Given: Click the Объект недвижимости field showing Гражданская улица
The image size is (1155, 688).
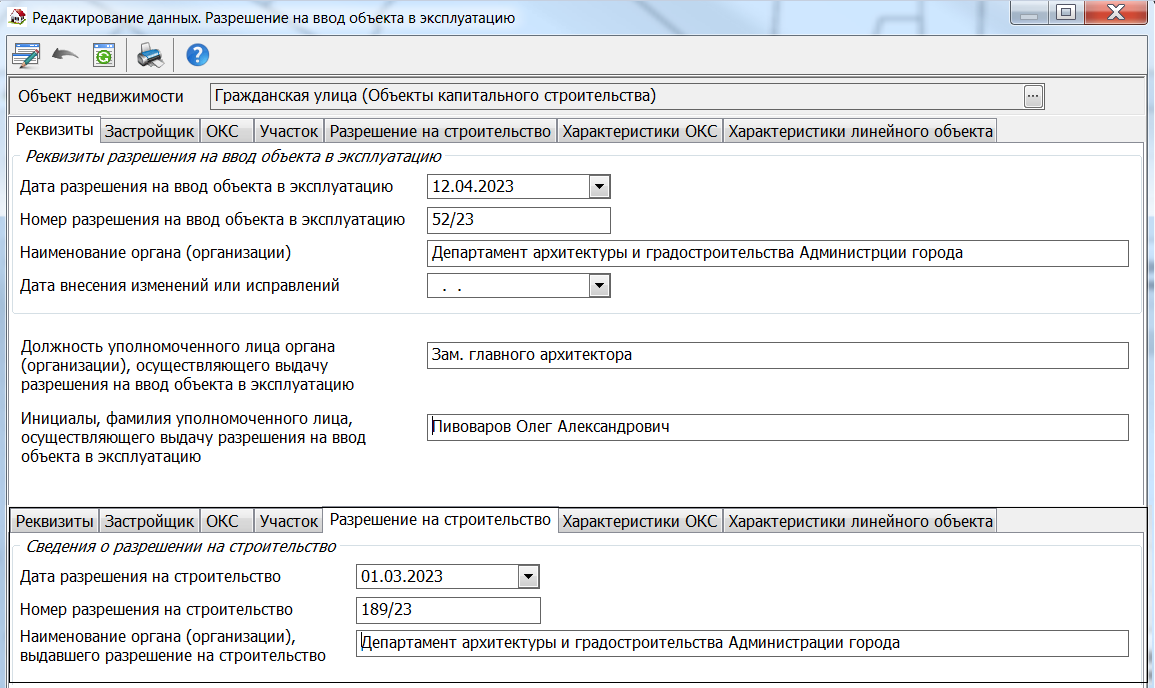Looking at the screenshot, I should tap(615, 96).
